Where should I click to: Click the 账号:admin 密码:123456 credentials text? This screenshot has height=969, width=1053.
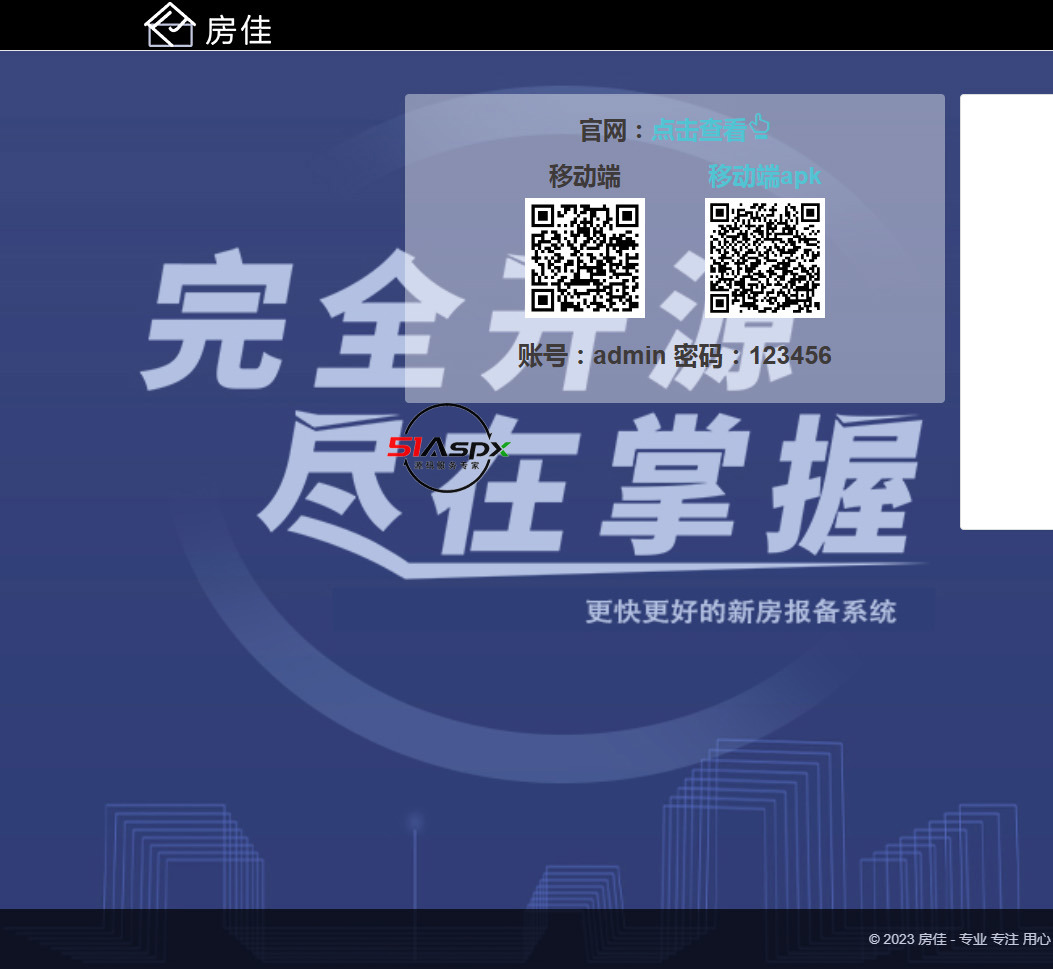(675, 356)
